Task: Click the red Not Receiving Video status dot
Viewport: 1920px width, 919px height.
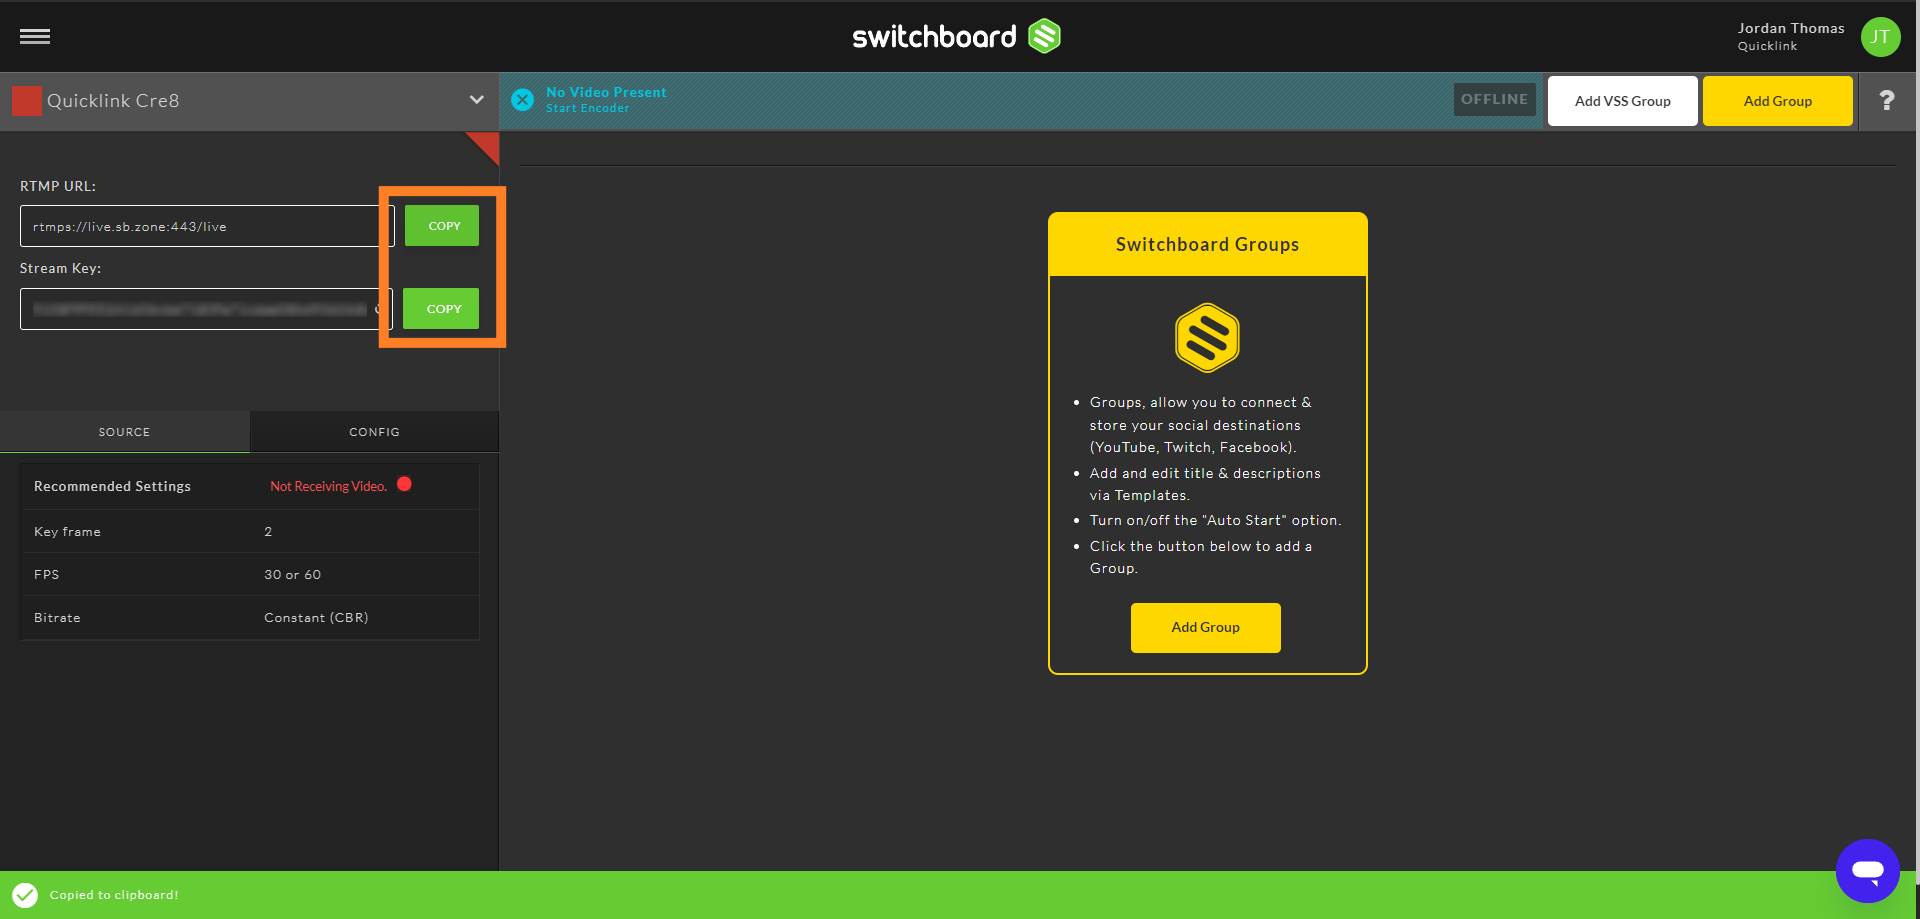Action: tap(404, 484)
